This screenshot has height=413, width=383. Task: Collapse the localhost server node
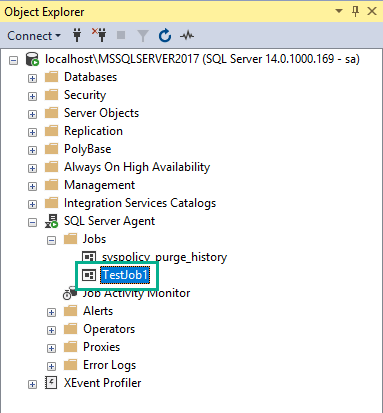[x=13, y=60]
